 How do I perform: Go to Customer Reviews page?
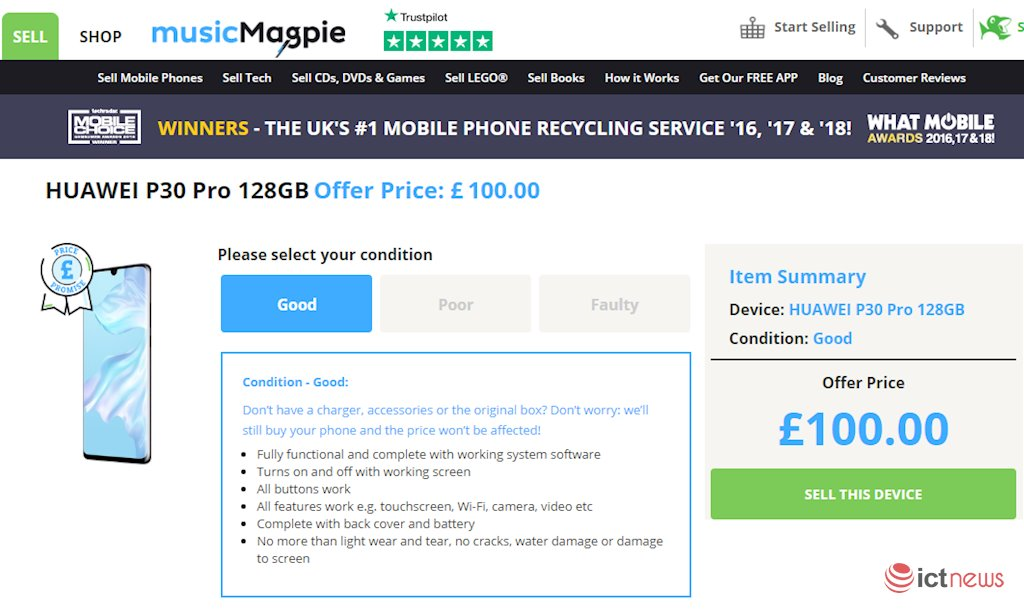[914, 78]
